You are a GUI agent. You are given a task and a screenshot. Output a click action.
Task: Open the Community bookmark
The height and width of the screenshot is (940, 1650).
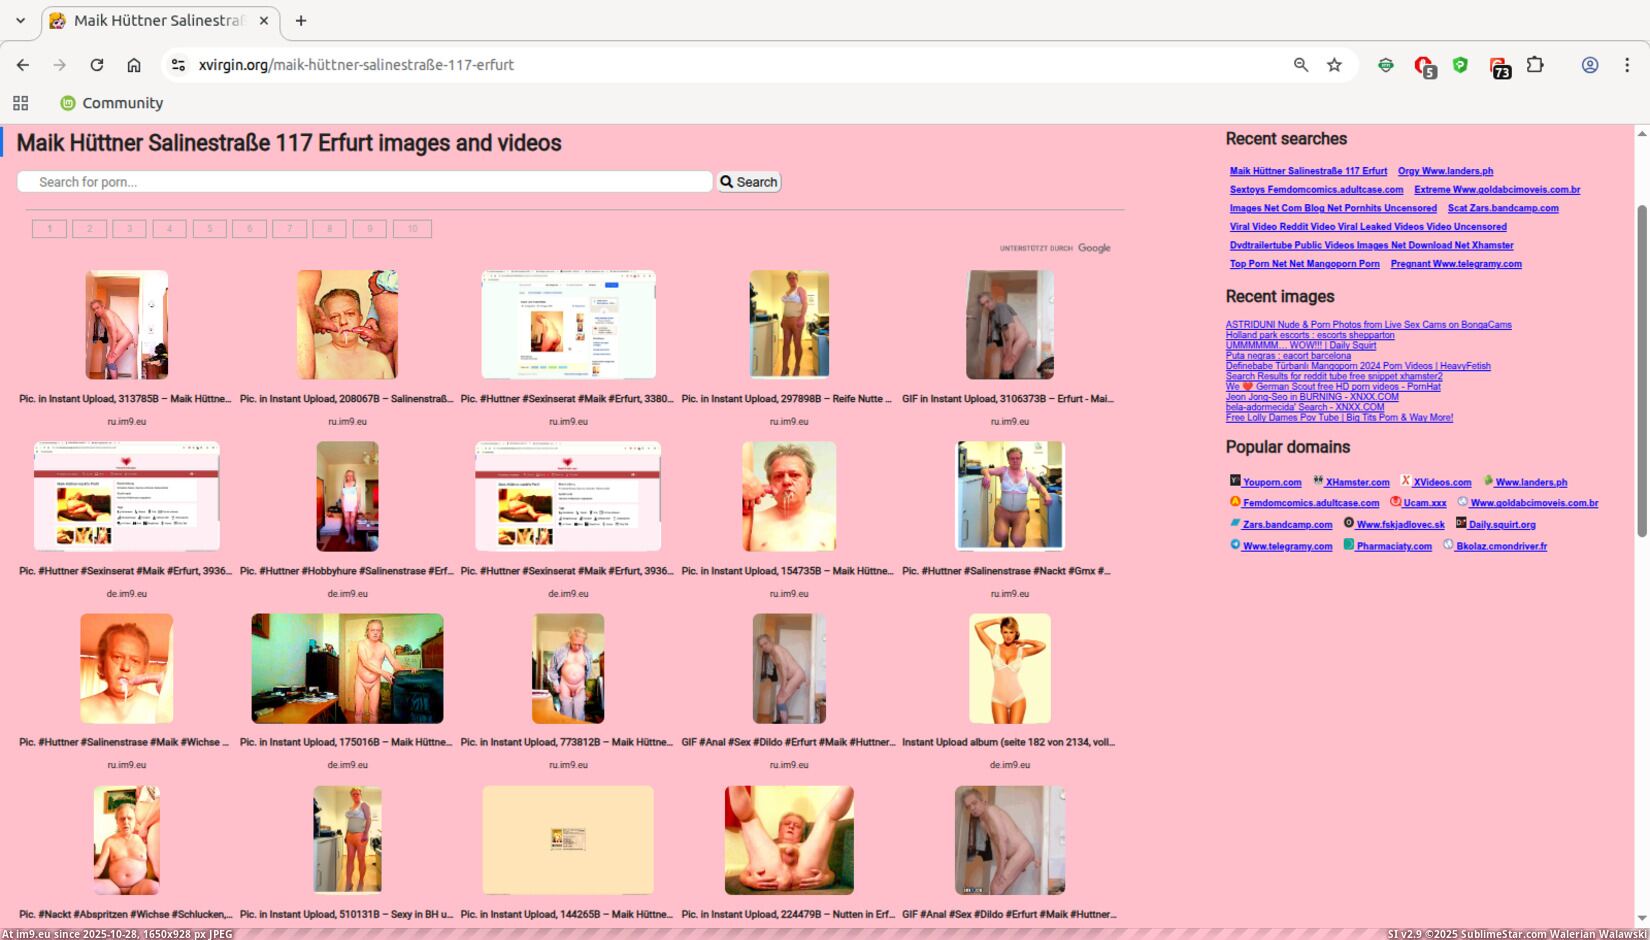click(111, 102)
